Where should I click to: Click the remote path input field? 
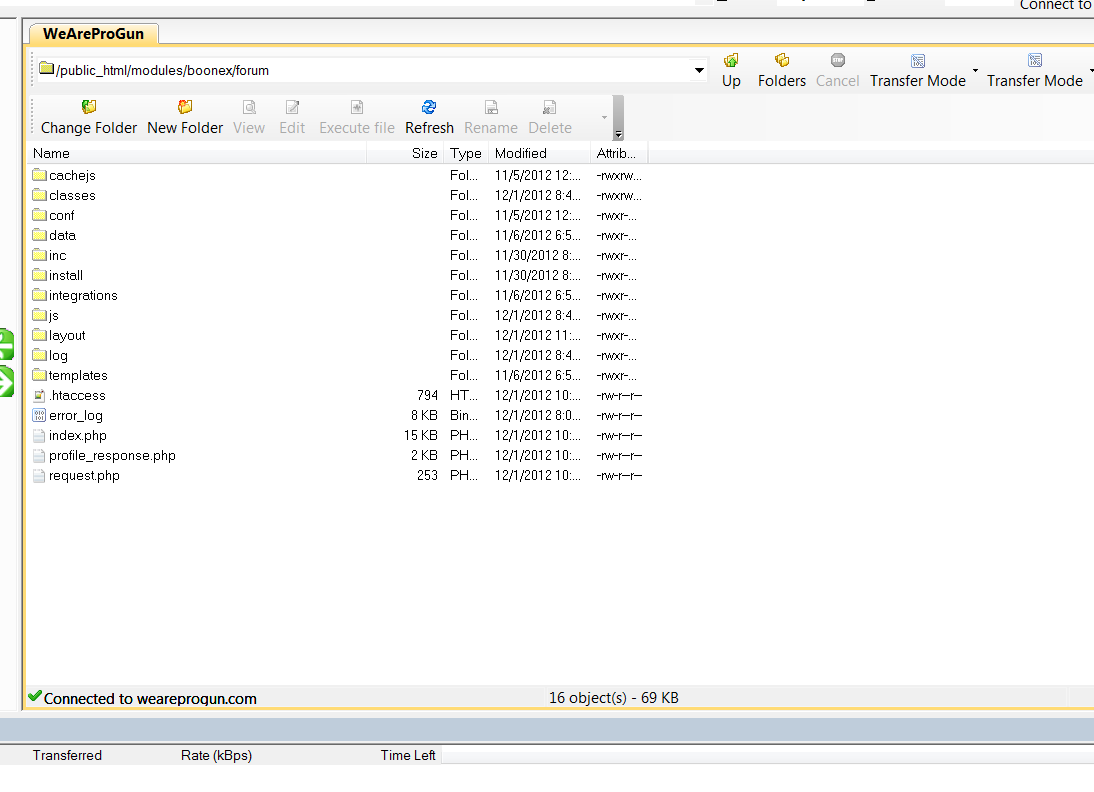(370, 71)
